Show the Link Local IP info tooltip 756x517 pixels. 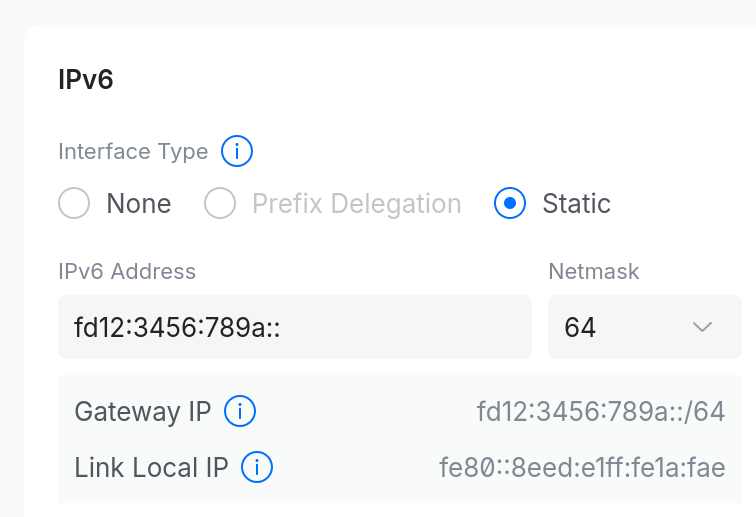[x=257, y=467]
